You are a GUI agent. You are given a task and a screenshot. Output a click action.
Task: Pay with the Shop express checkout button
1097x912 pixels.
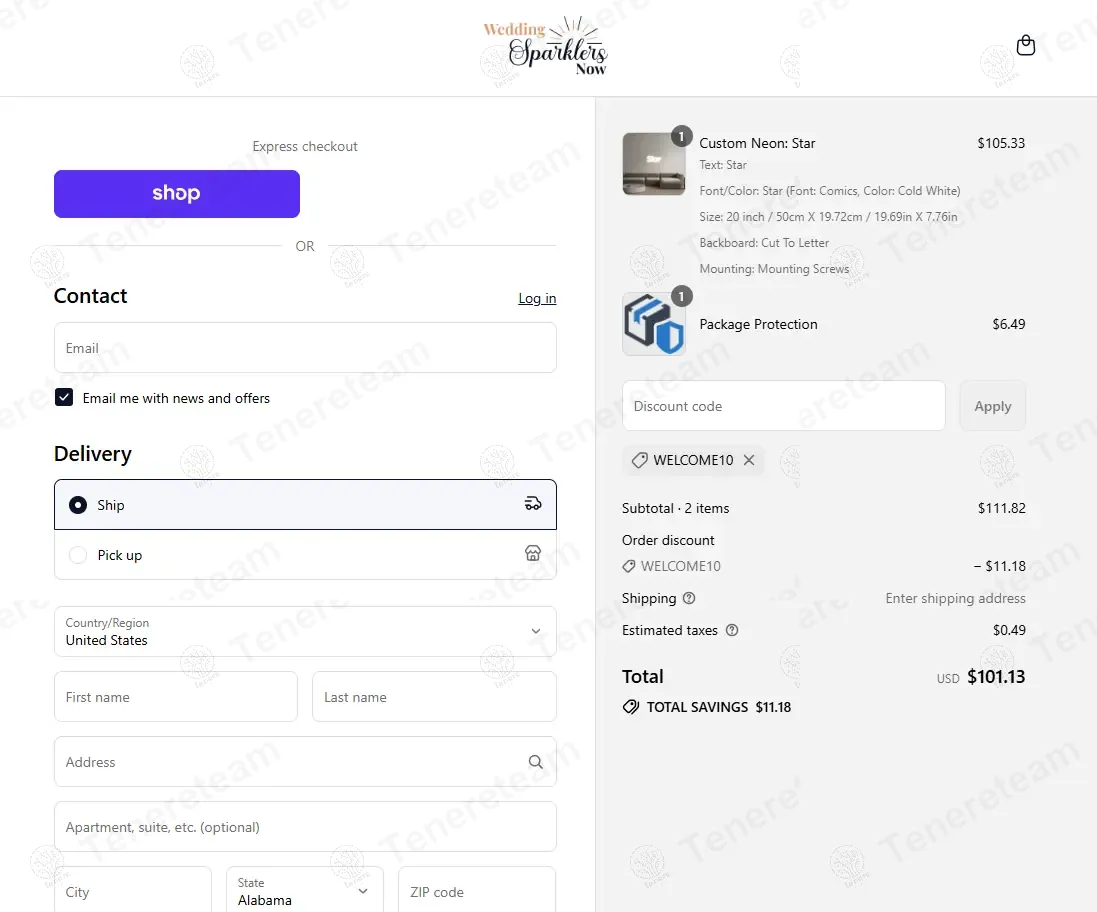coord(177,194)
